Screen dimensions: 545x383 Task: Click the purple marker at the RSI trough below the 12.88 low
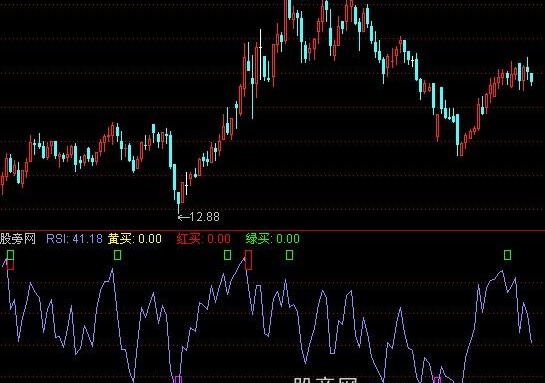pos(178,379)
